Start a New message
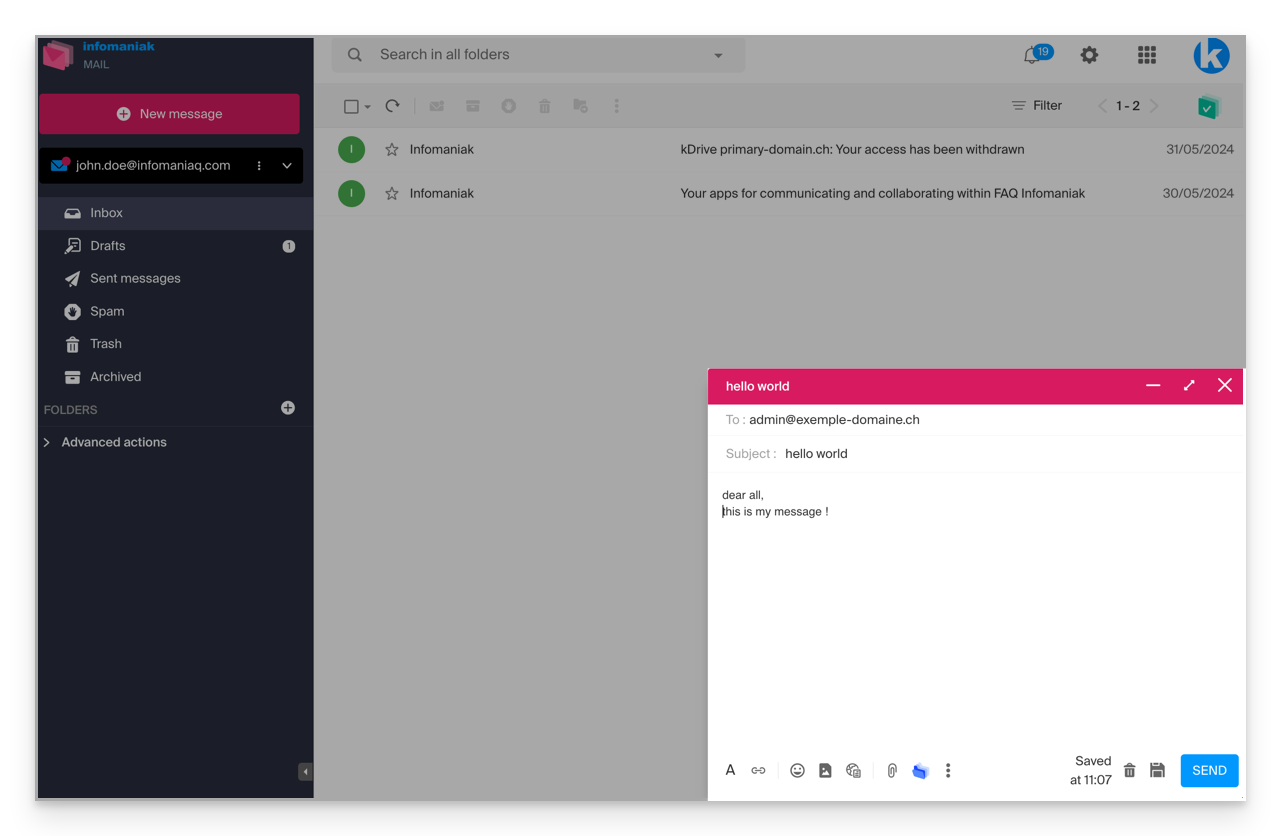 pyautogui.click(x=169, y=114)
